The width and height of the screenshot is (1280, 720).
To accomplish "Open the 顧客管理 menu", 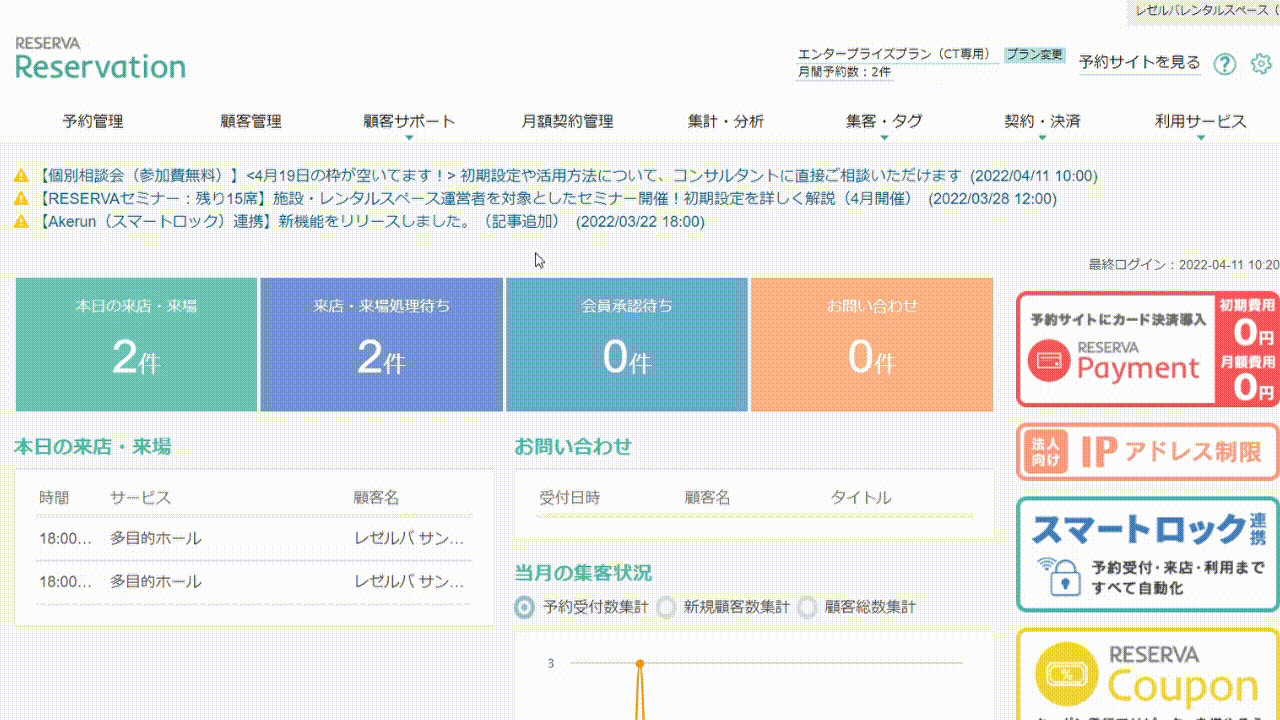I will 251,122.
